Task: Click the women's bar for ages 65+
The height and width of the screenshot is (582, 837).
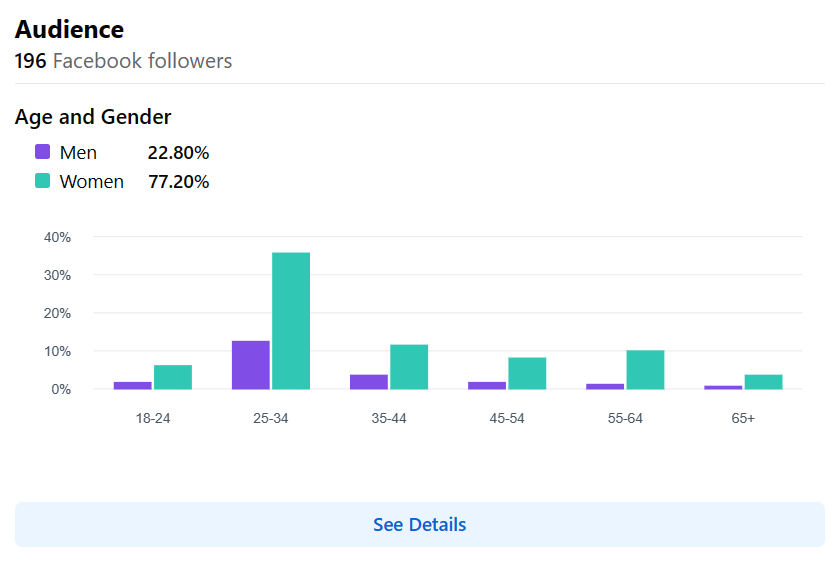Action: pyautogui.click(x=763, y=382)
